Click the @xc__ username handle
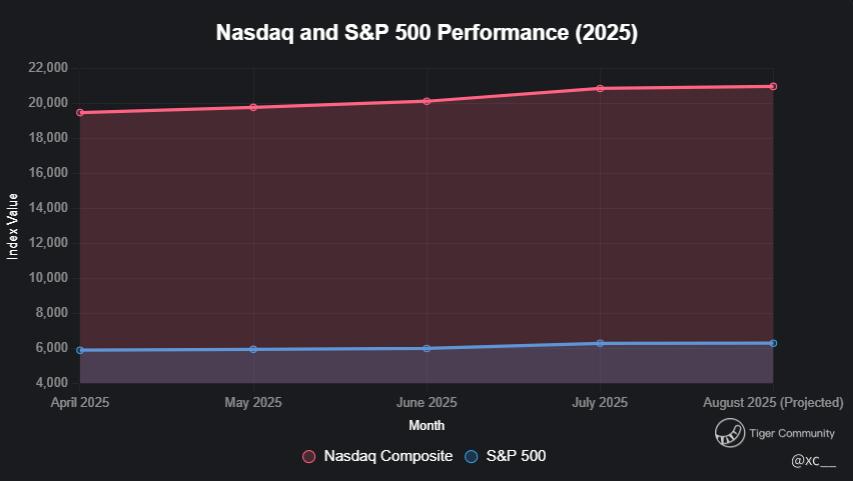Viewport: 853px width, 481px height. pyautogui.click(x=813, y=460)
